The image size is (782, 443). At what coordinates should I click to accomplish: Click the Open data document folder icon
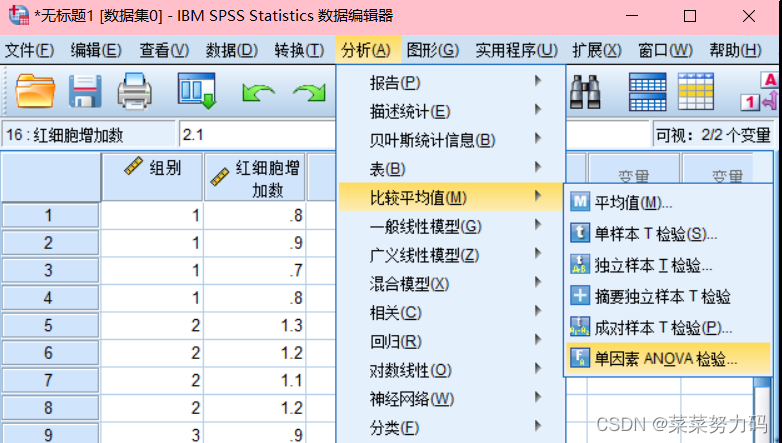(34, 93)
